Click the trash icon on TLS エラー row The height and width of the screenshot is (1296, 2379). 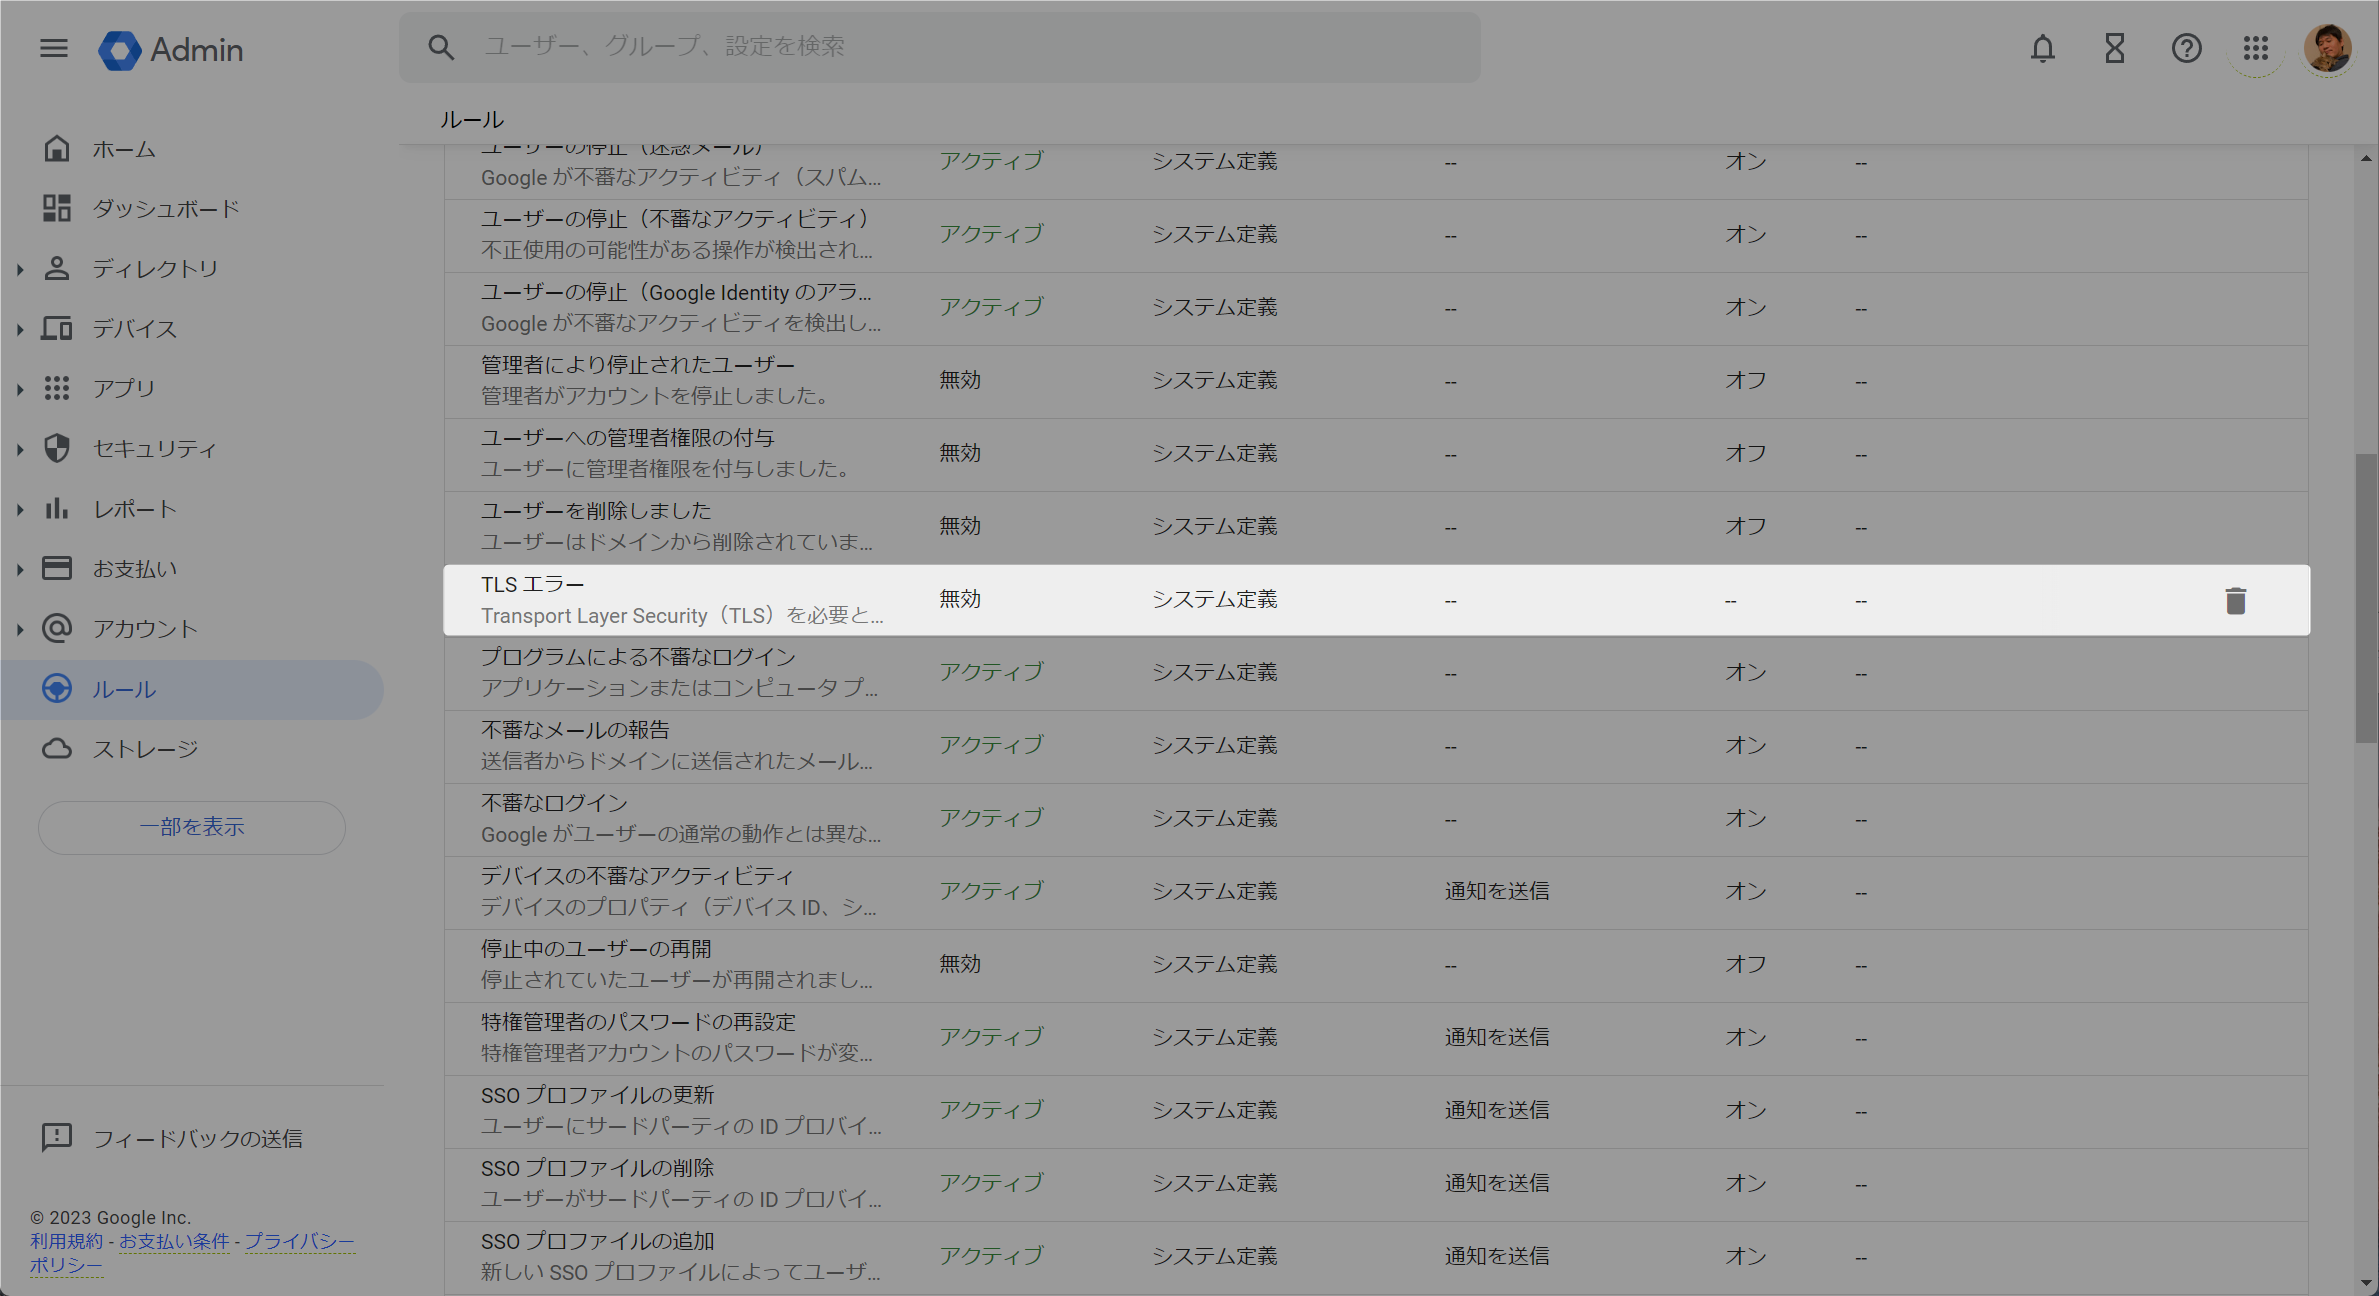pos(2235,600)
